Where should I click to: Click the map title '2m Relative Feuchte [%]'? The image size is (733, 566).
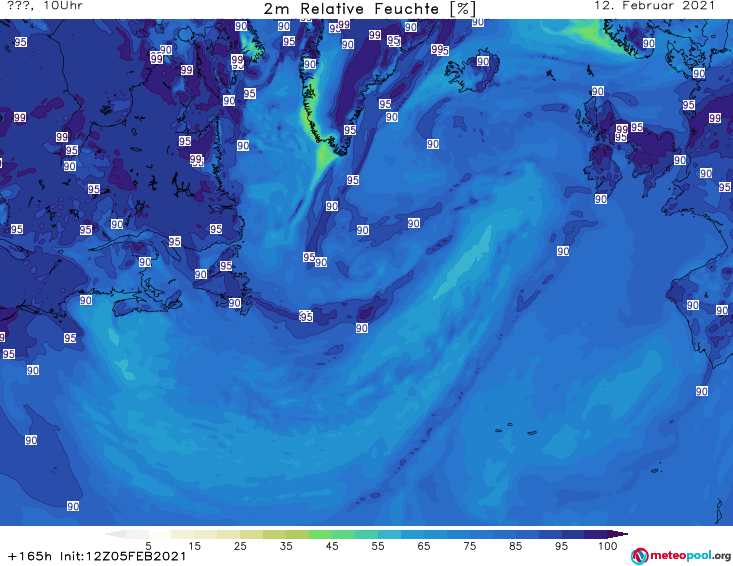(370, 9)
